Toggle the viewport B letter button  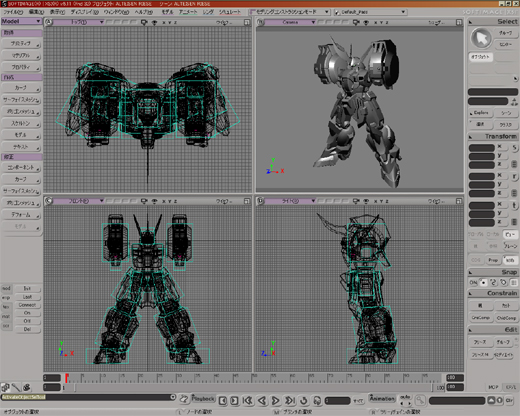tap(261, 22)
